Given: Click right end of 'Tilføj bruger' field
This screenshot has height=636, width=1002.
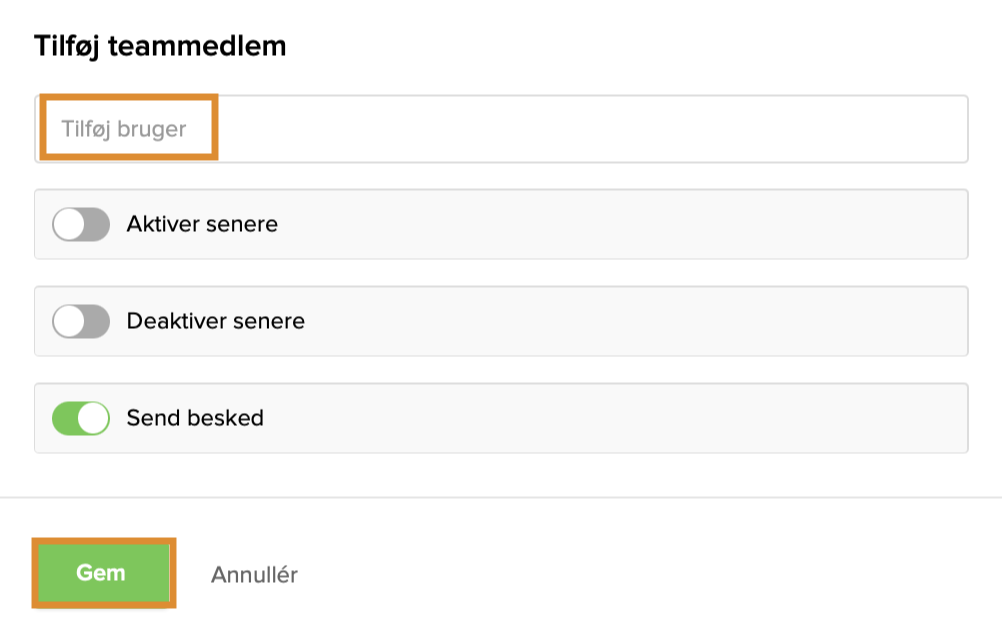Looking at the screenshot, I should (x=930, y=129).
